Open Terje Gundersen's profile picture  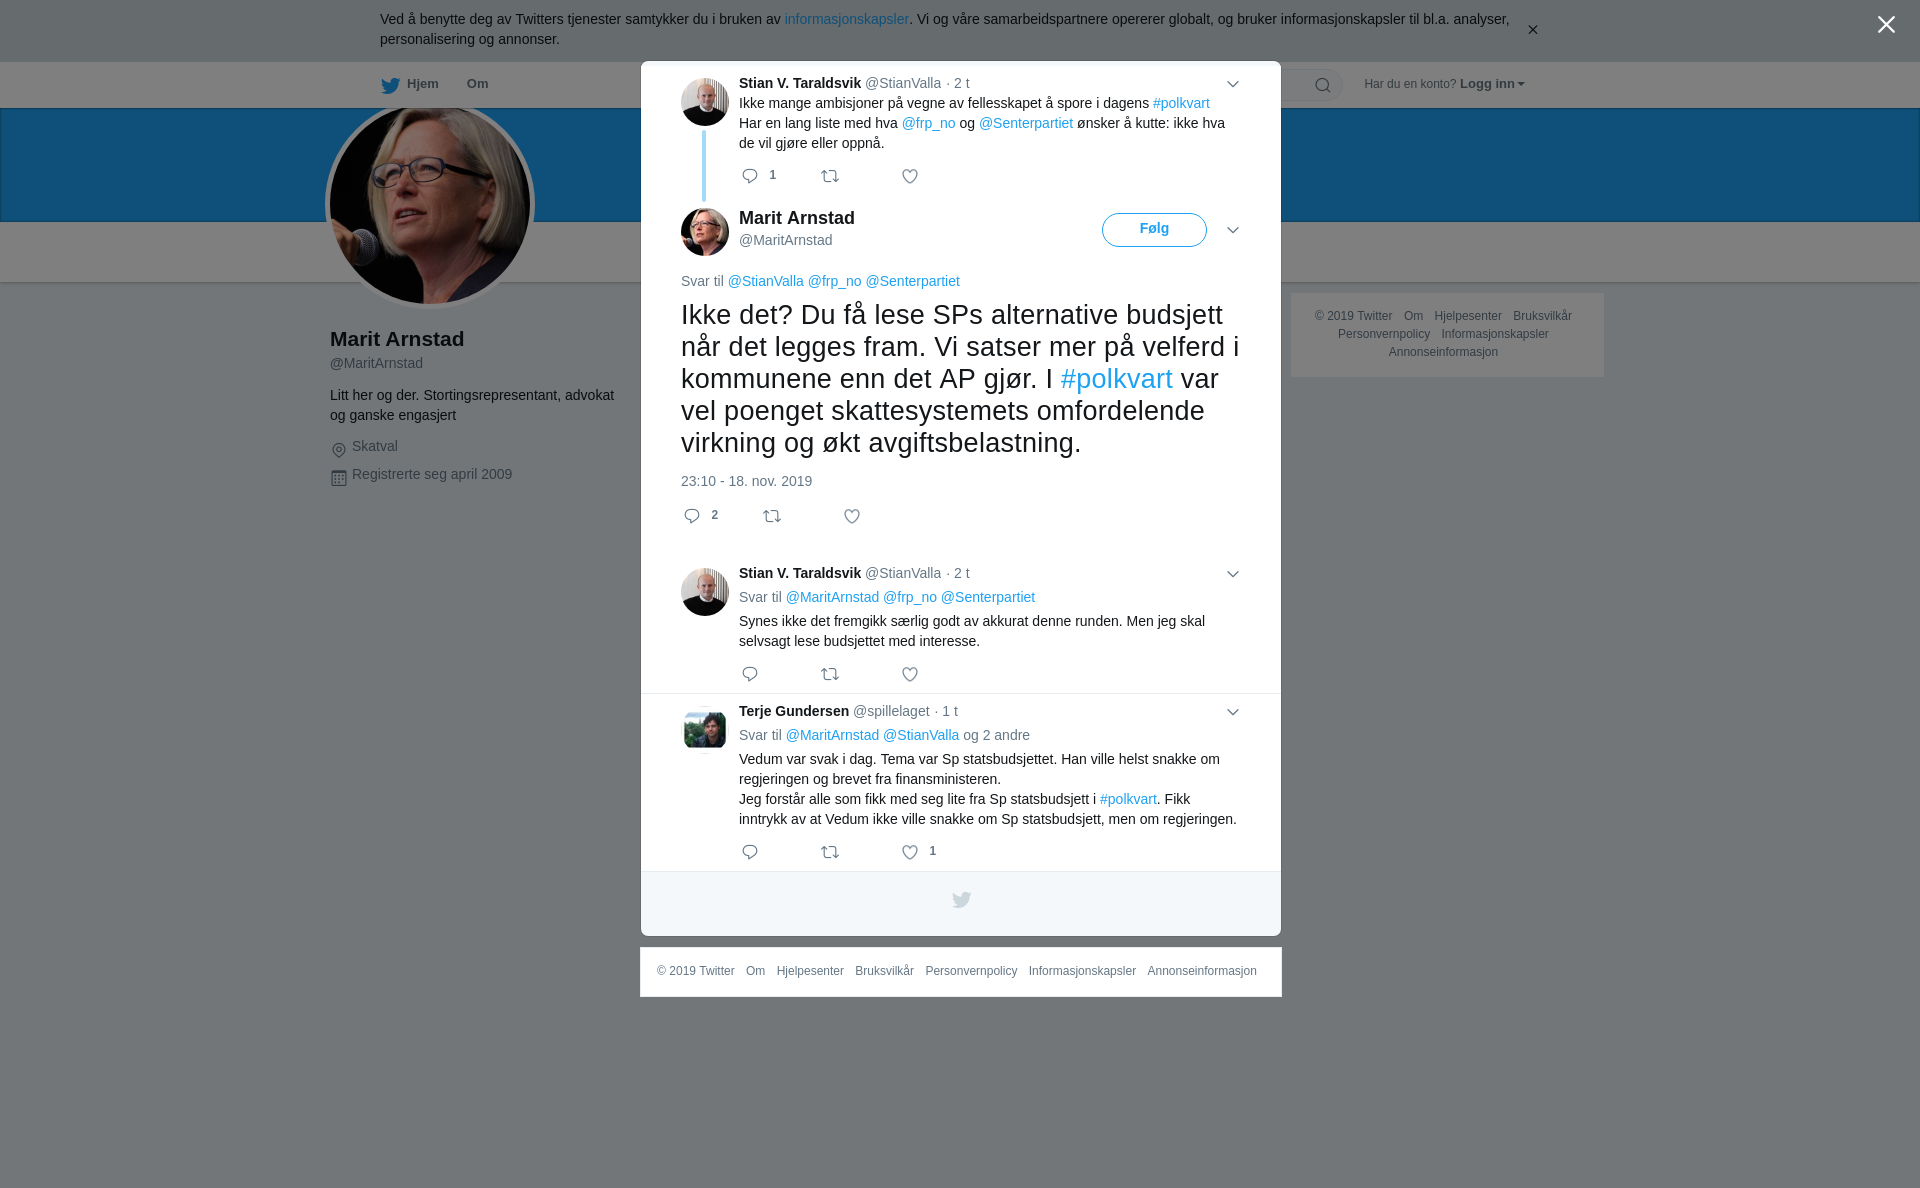pyautogui.click(x=705, y=730)
